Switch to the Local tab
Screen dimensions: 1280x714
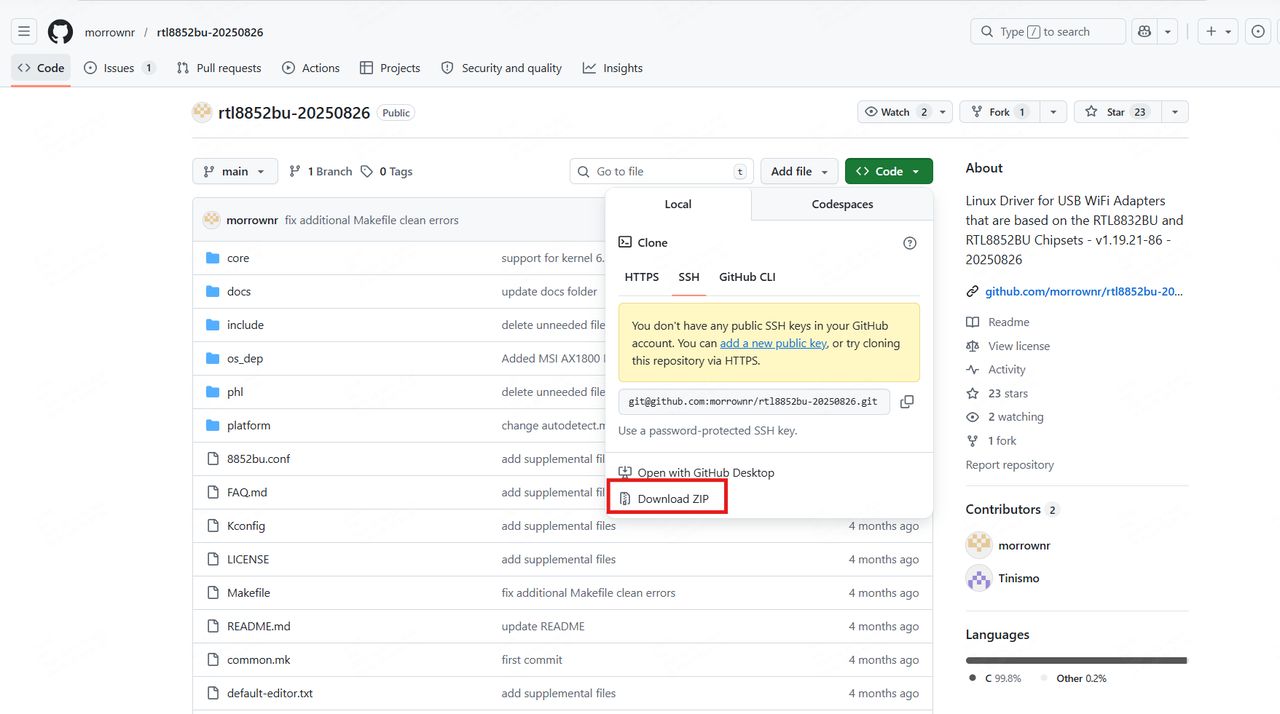pyautogui.click(x=678, y=204)
